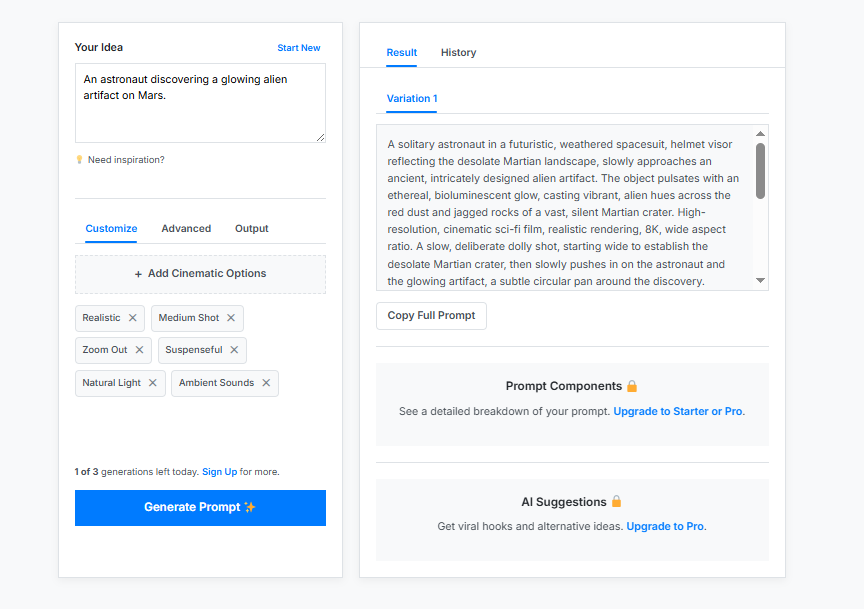Open the Upgrade to Starter or Pro link
Image resolution: width=864 pixels, height=609 pixels.
pos(678,411)
